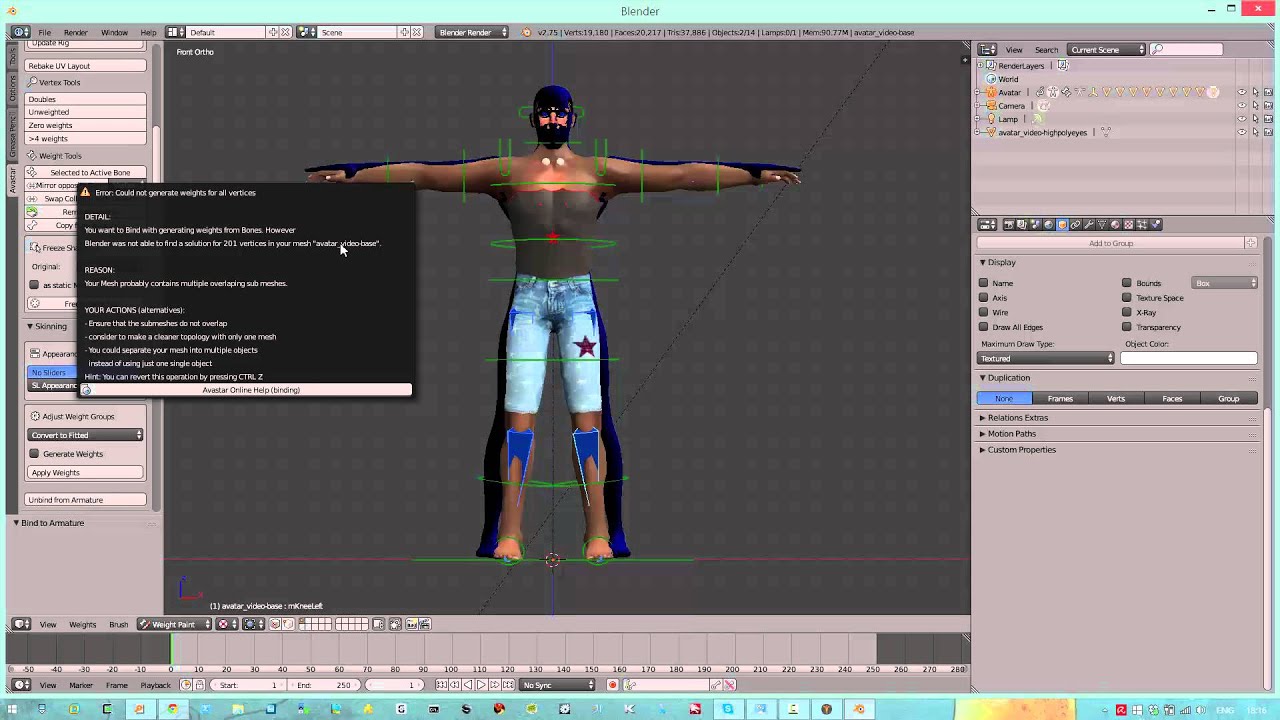Enable the Transparency checkbox
The height and width of the screenshot is (720, 1280).
1127,327
